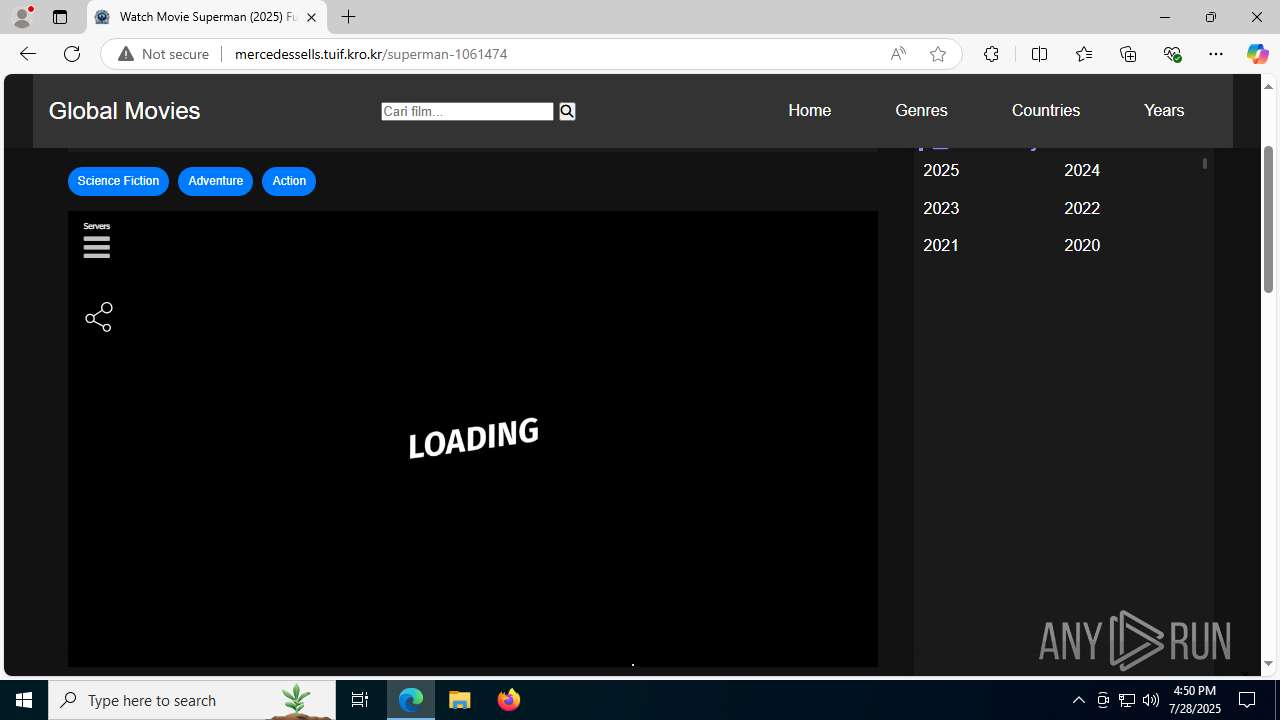Screen dimensions: 1280x720
Task: Close the Superman movie tab
Action: coord(311,17)
